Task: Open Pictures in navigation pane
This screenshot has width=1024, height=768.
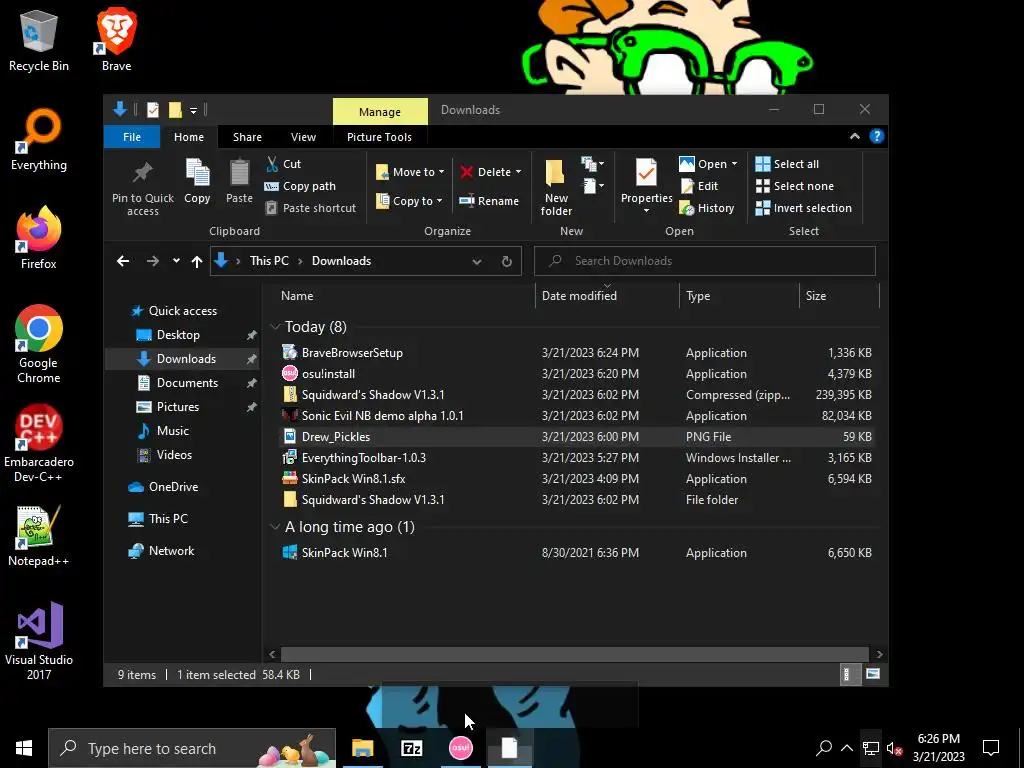Action: [178, 407]
